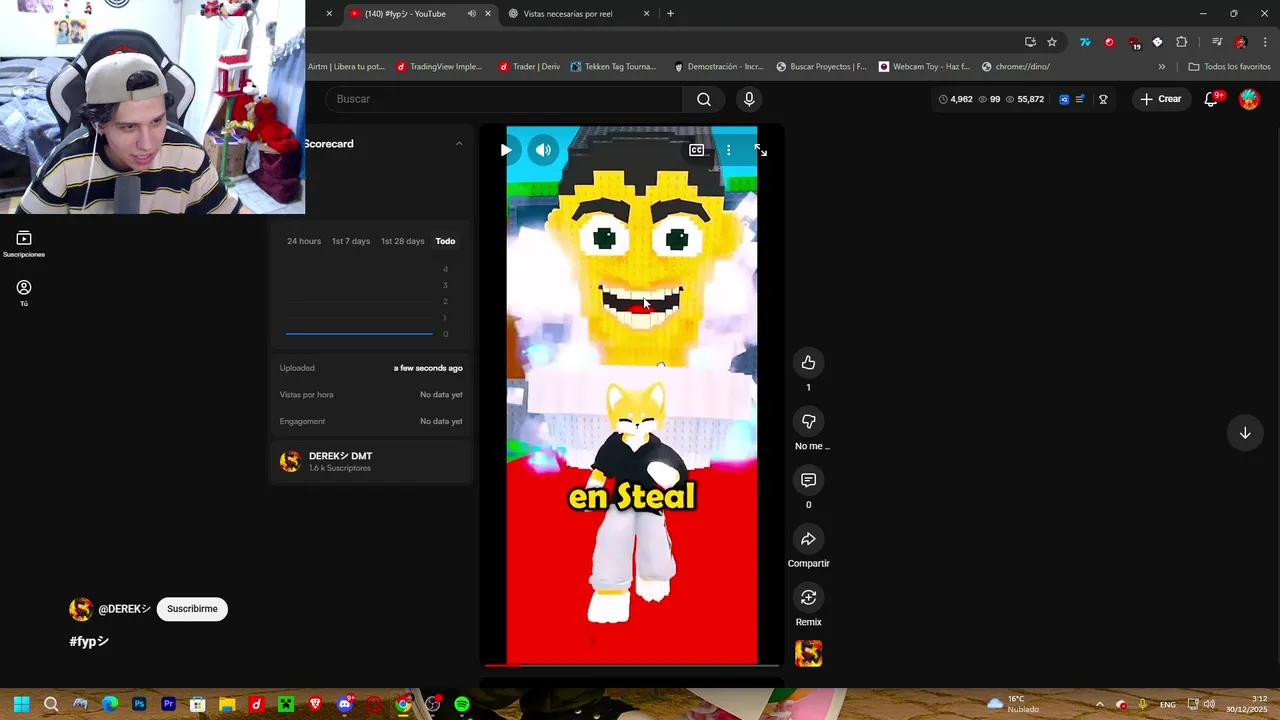Open the Webcam Toy bookmark
Screen dimensions: 1280x720
[x=924, y=67]
